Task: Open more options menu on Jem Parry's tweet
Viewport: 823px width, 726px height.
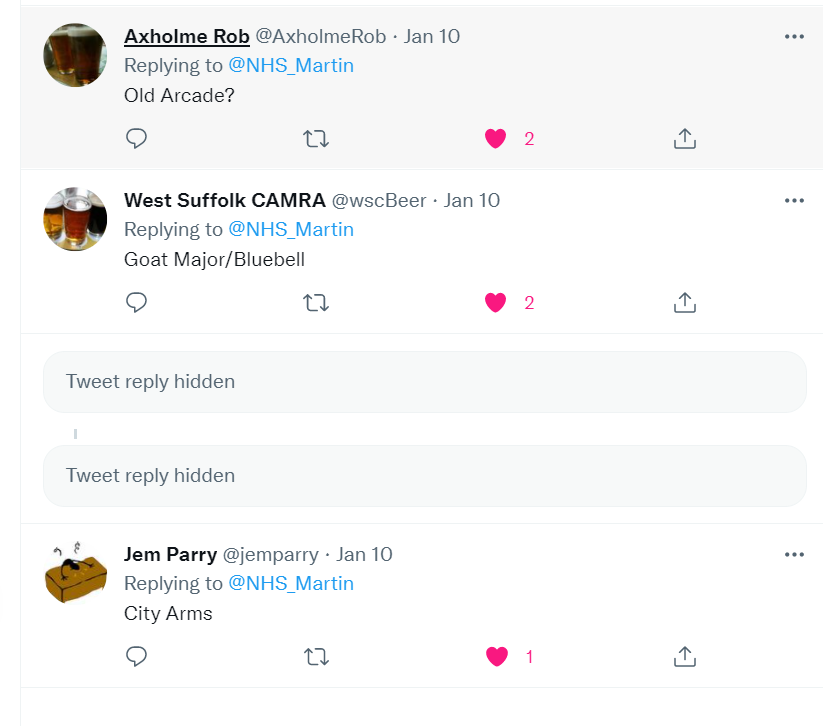Action: point(794,554)
